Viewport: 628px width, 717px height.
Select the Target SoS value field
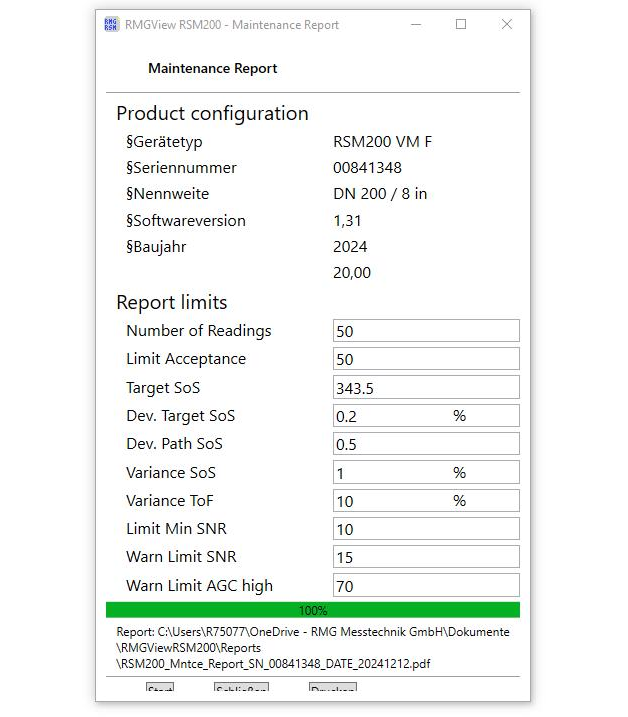point(425,388)
